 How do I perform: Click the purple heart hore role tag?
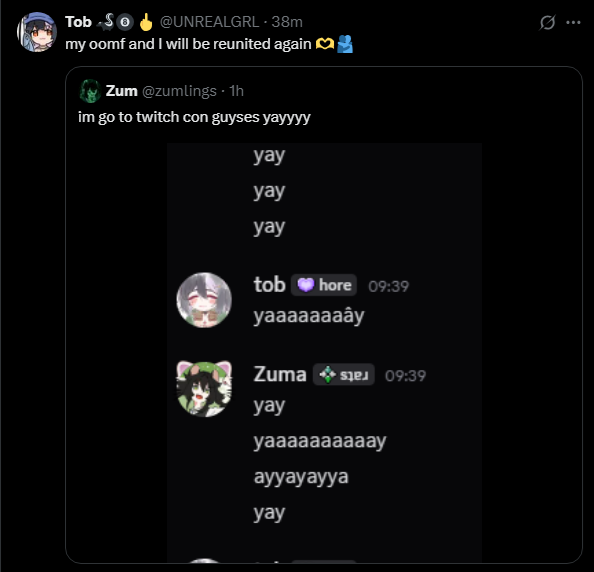tap(324, 285)
